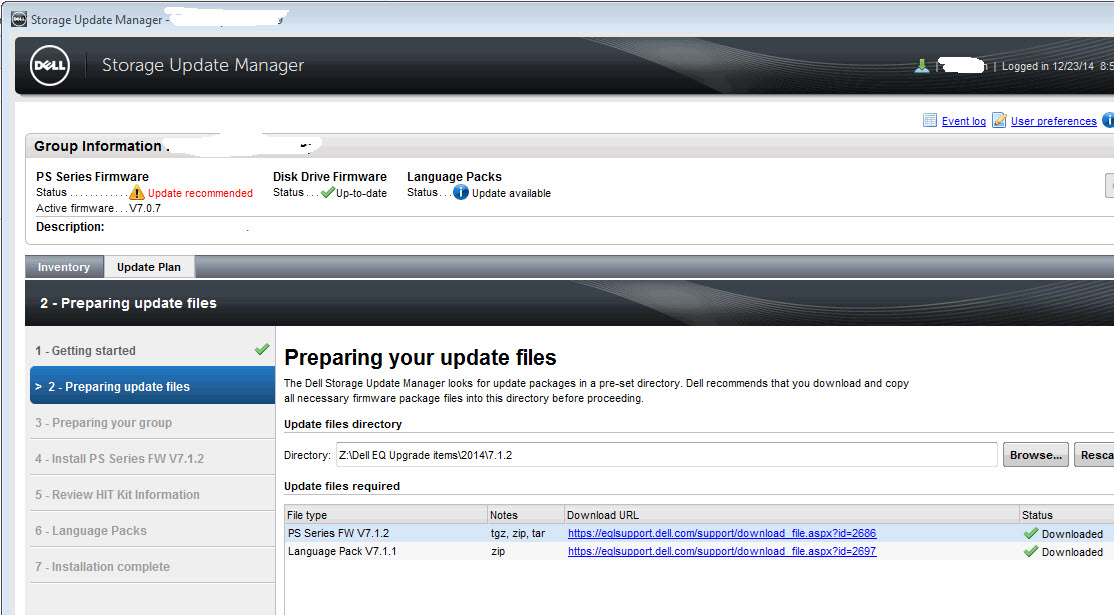This screenshot has height=615, width=1114.
Task: Click the Dell logo in header
Action: [x=50, y=65]
